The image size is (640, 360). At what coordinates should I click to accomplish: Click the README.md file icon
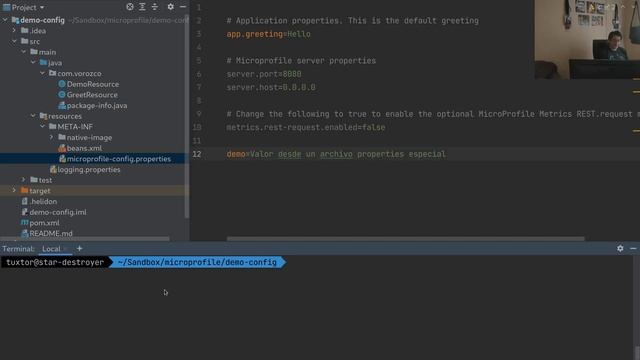24,233
